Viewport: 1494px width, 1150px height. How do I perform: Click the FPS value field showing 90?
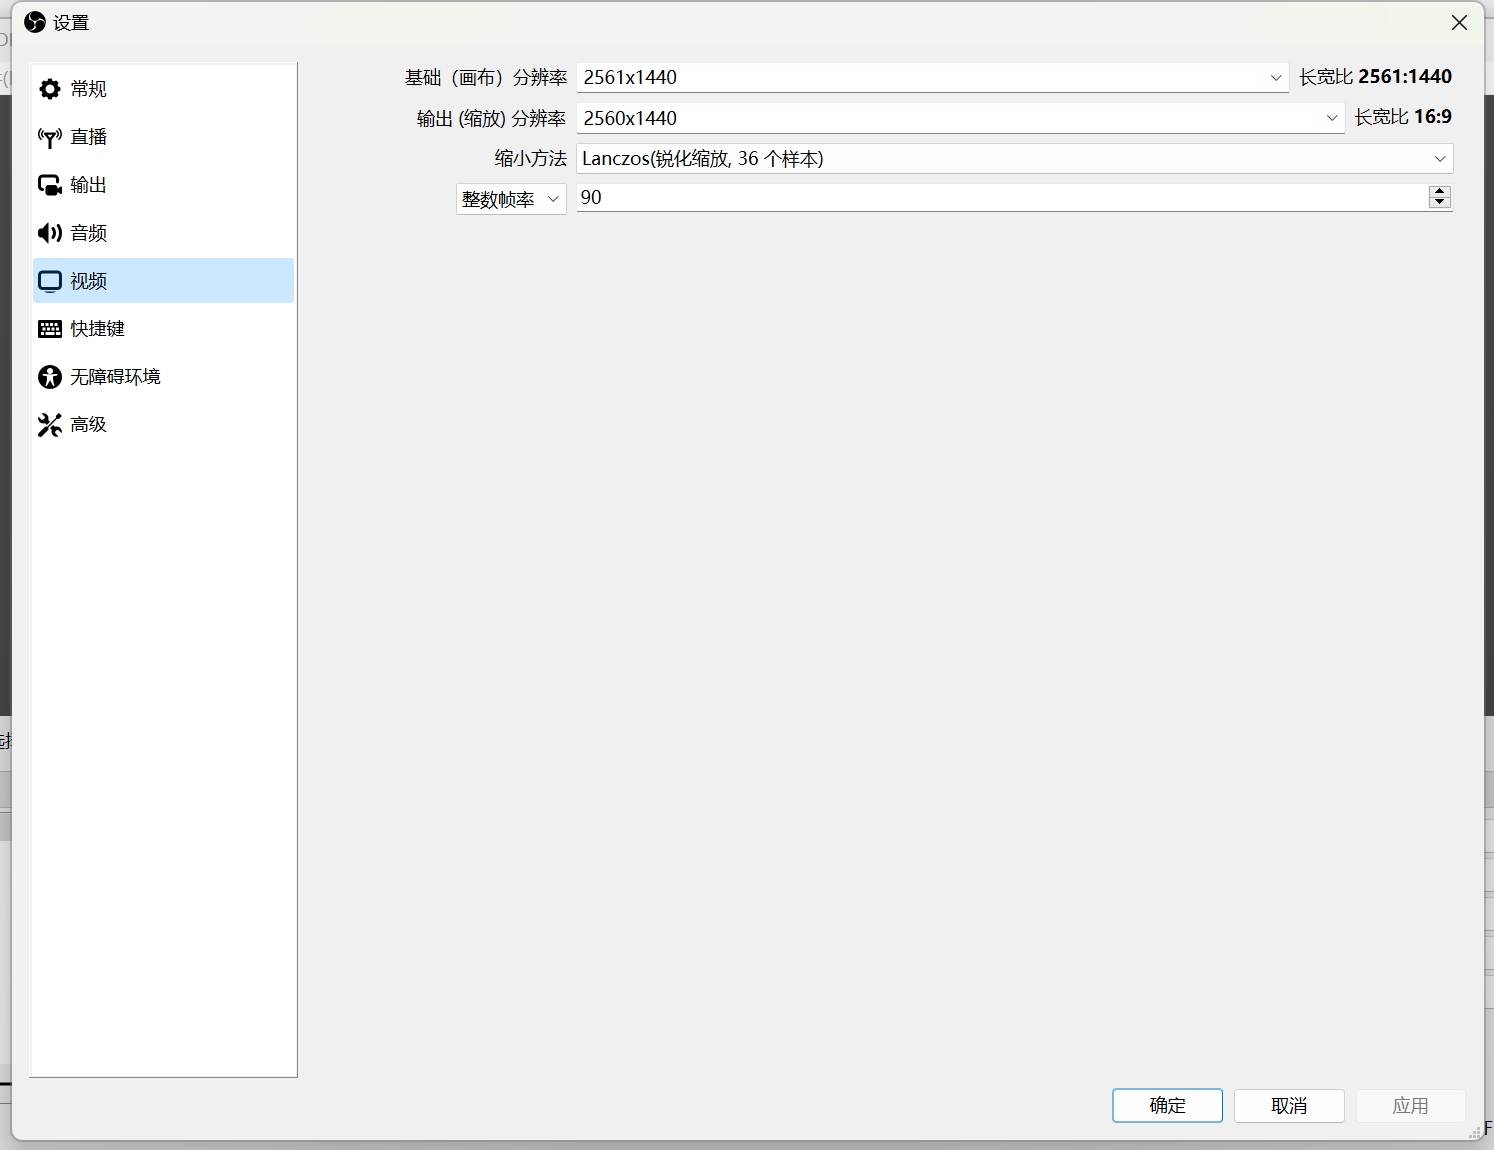tap(1000, 198)
